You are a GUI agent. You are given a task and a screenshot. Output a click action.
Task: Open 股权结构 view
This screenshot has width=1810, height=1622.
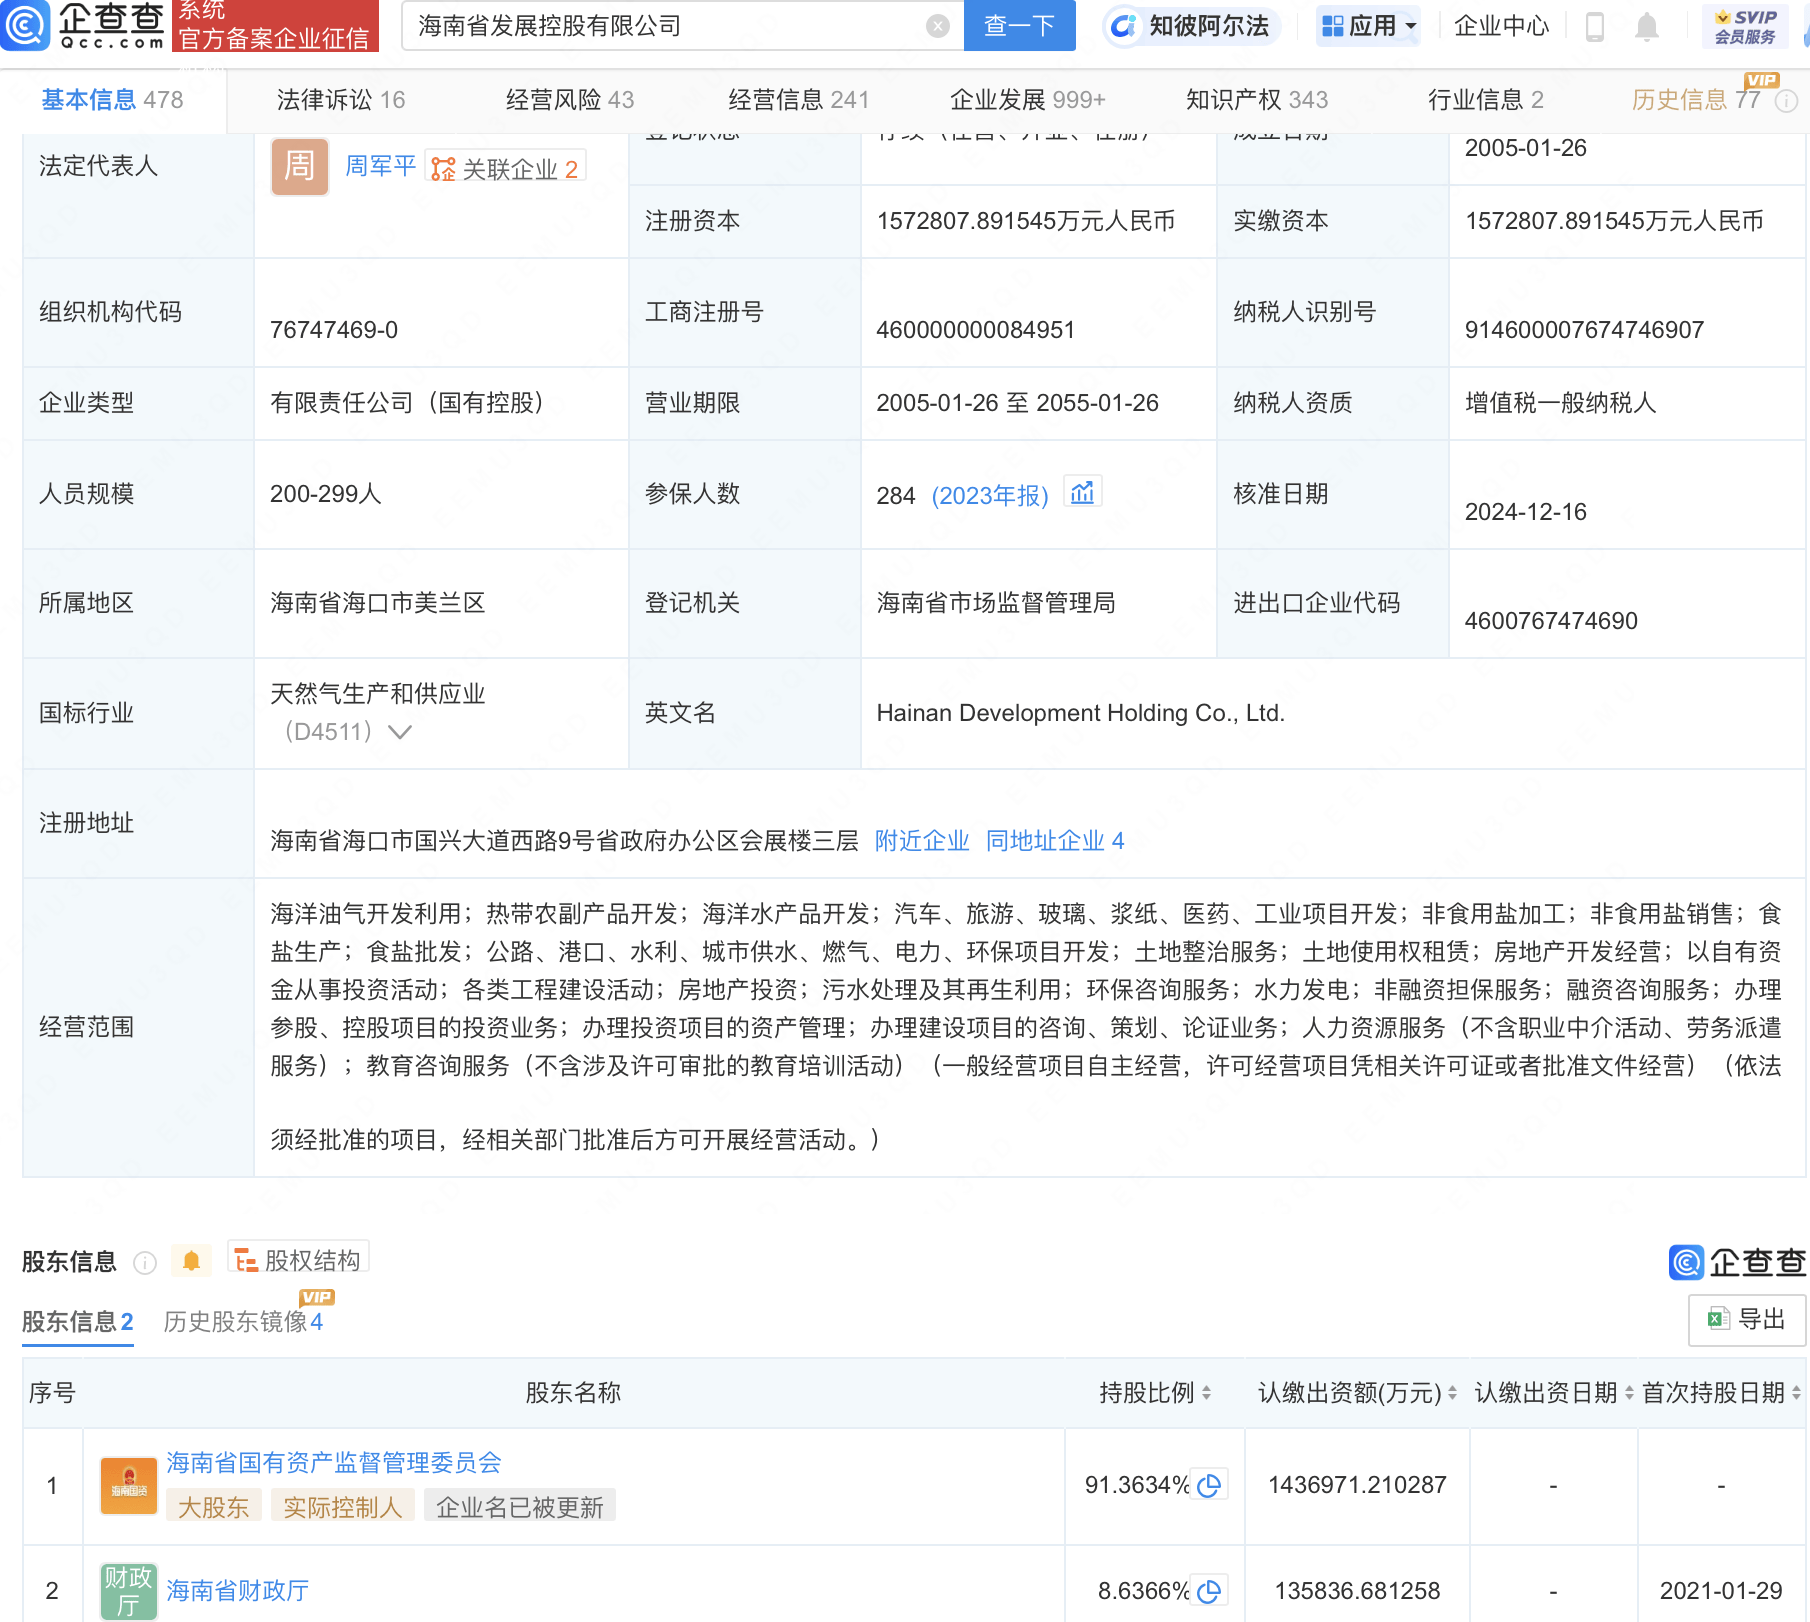click(298, 1259)
